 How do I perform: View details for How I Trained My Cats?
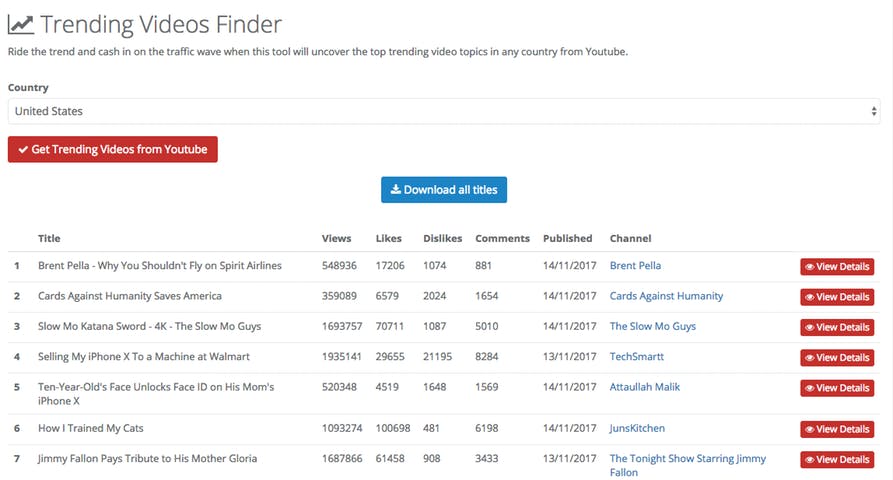(x=837, y=429)
